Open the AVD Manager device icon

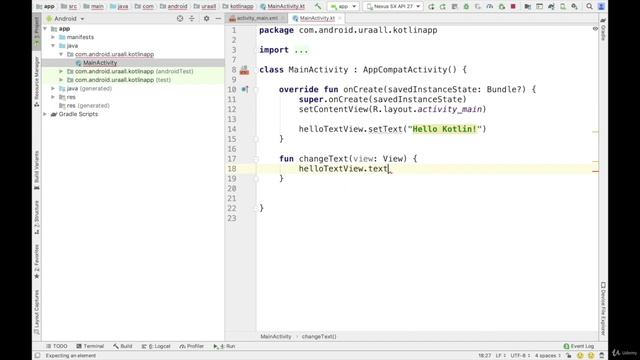tap(563, 7)
